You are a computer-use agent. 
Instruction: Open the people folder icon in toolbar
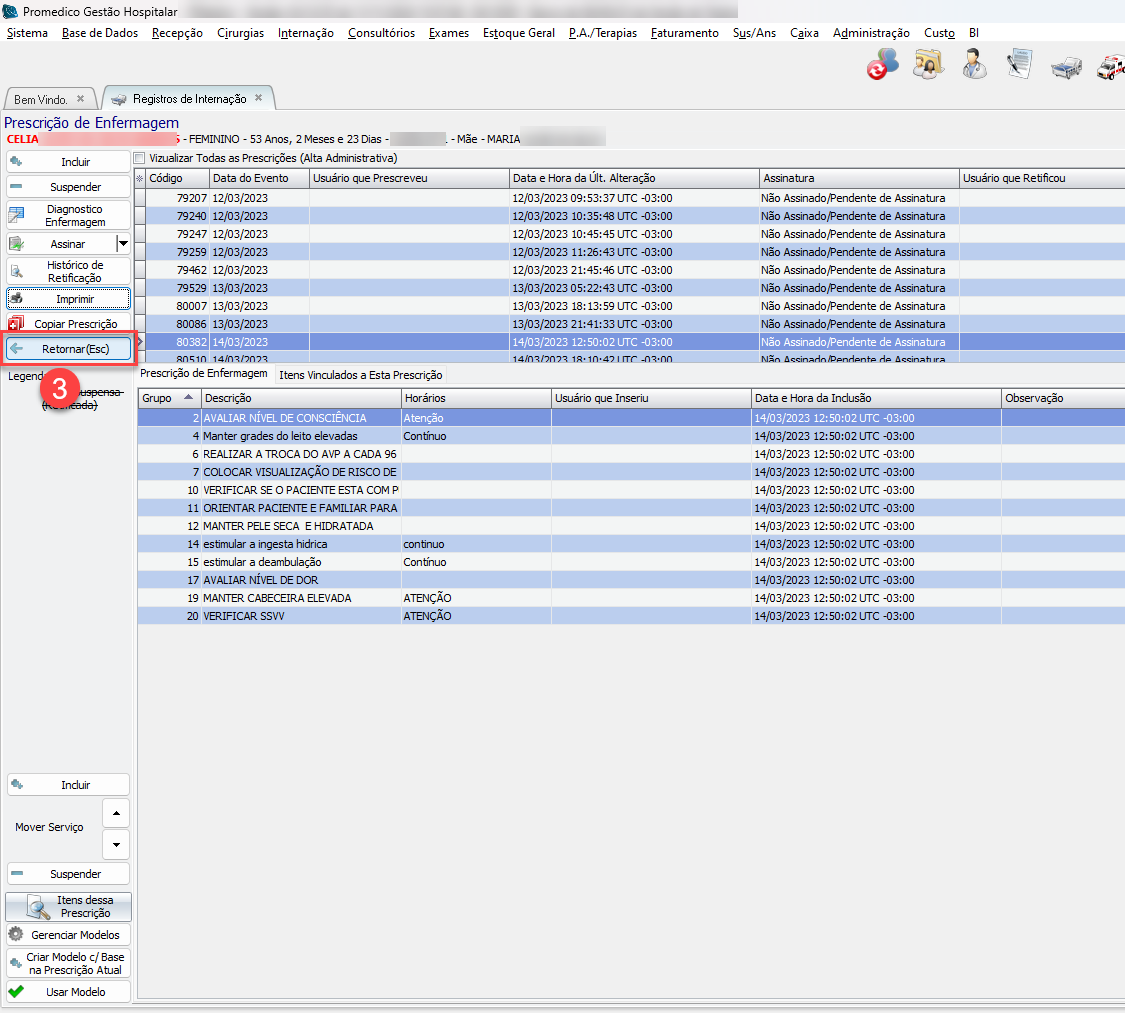coord(929,64)
